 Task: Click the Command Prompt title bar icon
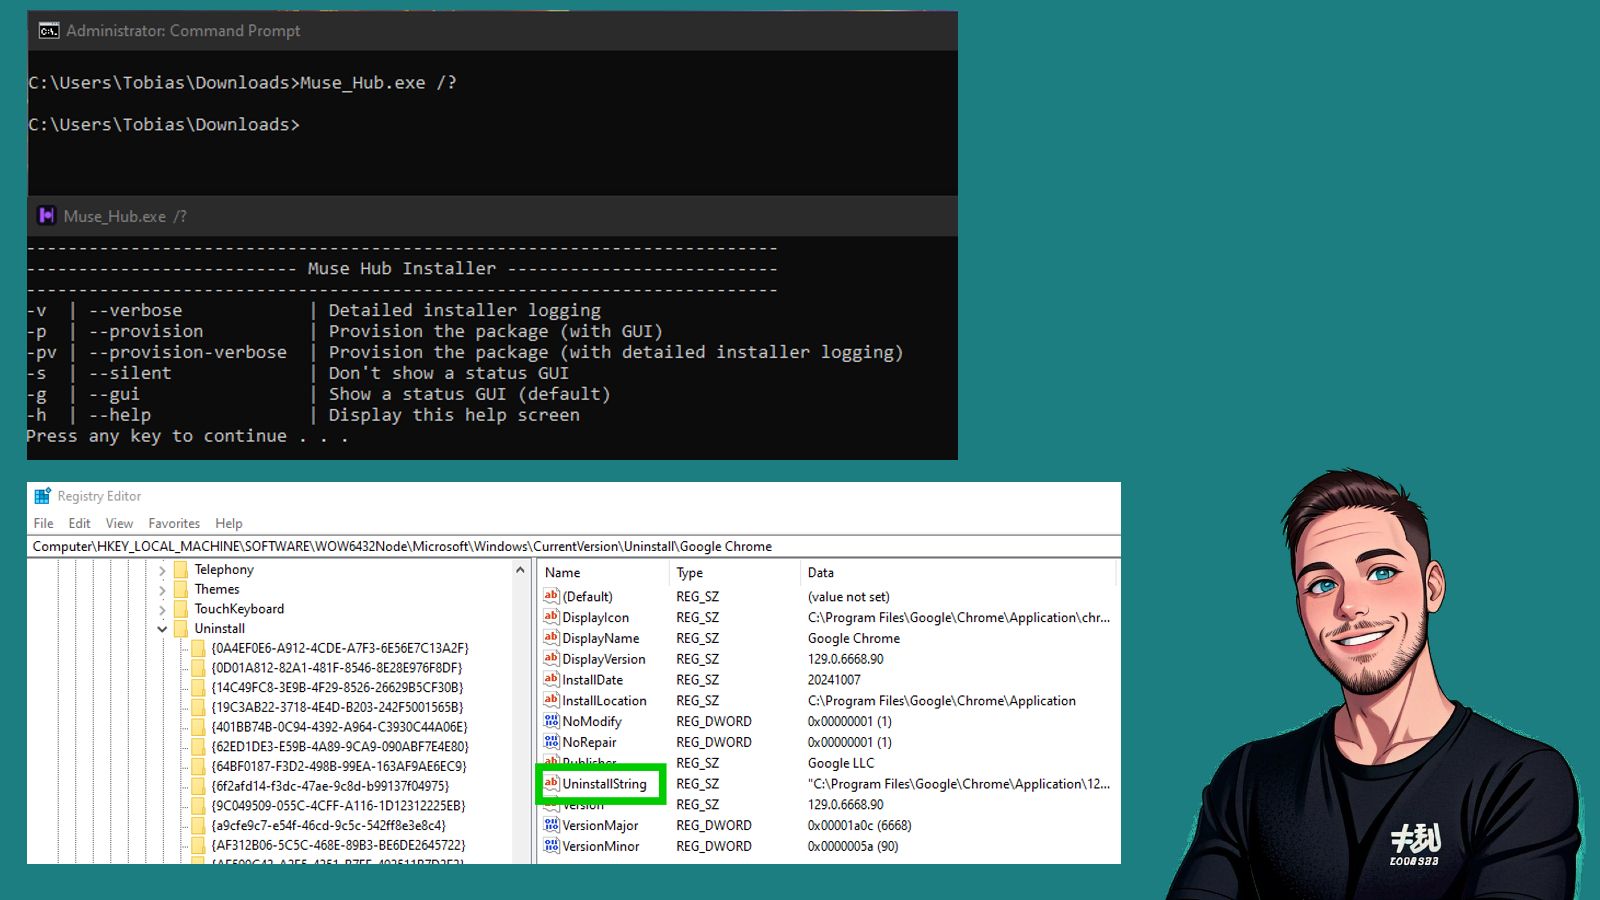(49, 31)
